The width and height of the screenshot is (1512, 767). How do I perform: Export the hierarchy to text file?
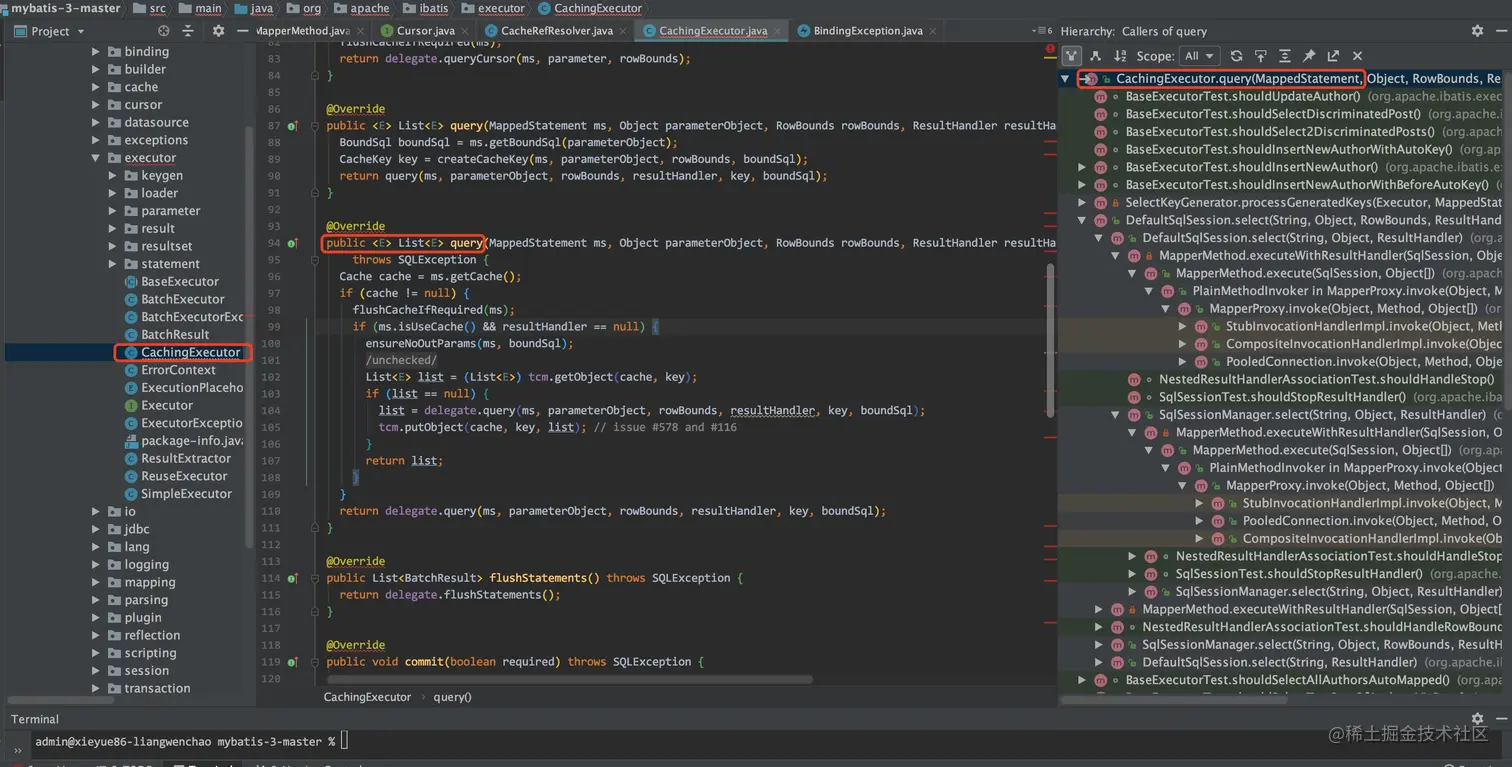click(x=1333, y=56)
